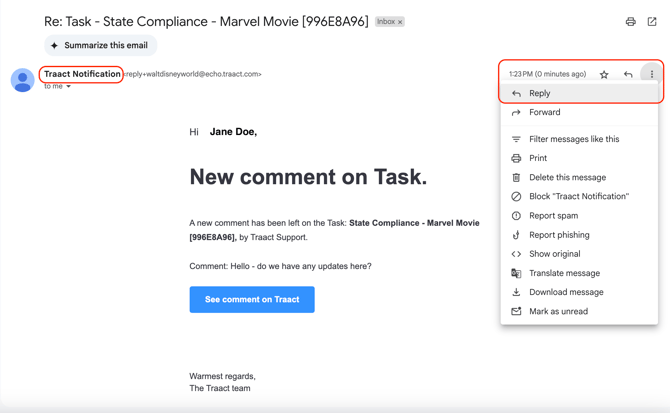Viewport: 670px width, 413px height.
Task: Click the reply arrow icon beside the star
Action: click(x=628, y=74)
